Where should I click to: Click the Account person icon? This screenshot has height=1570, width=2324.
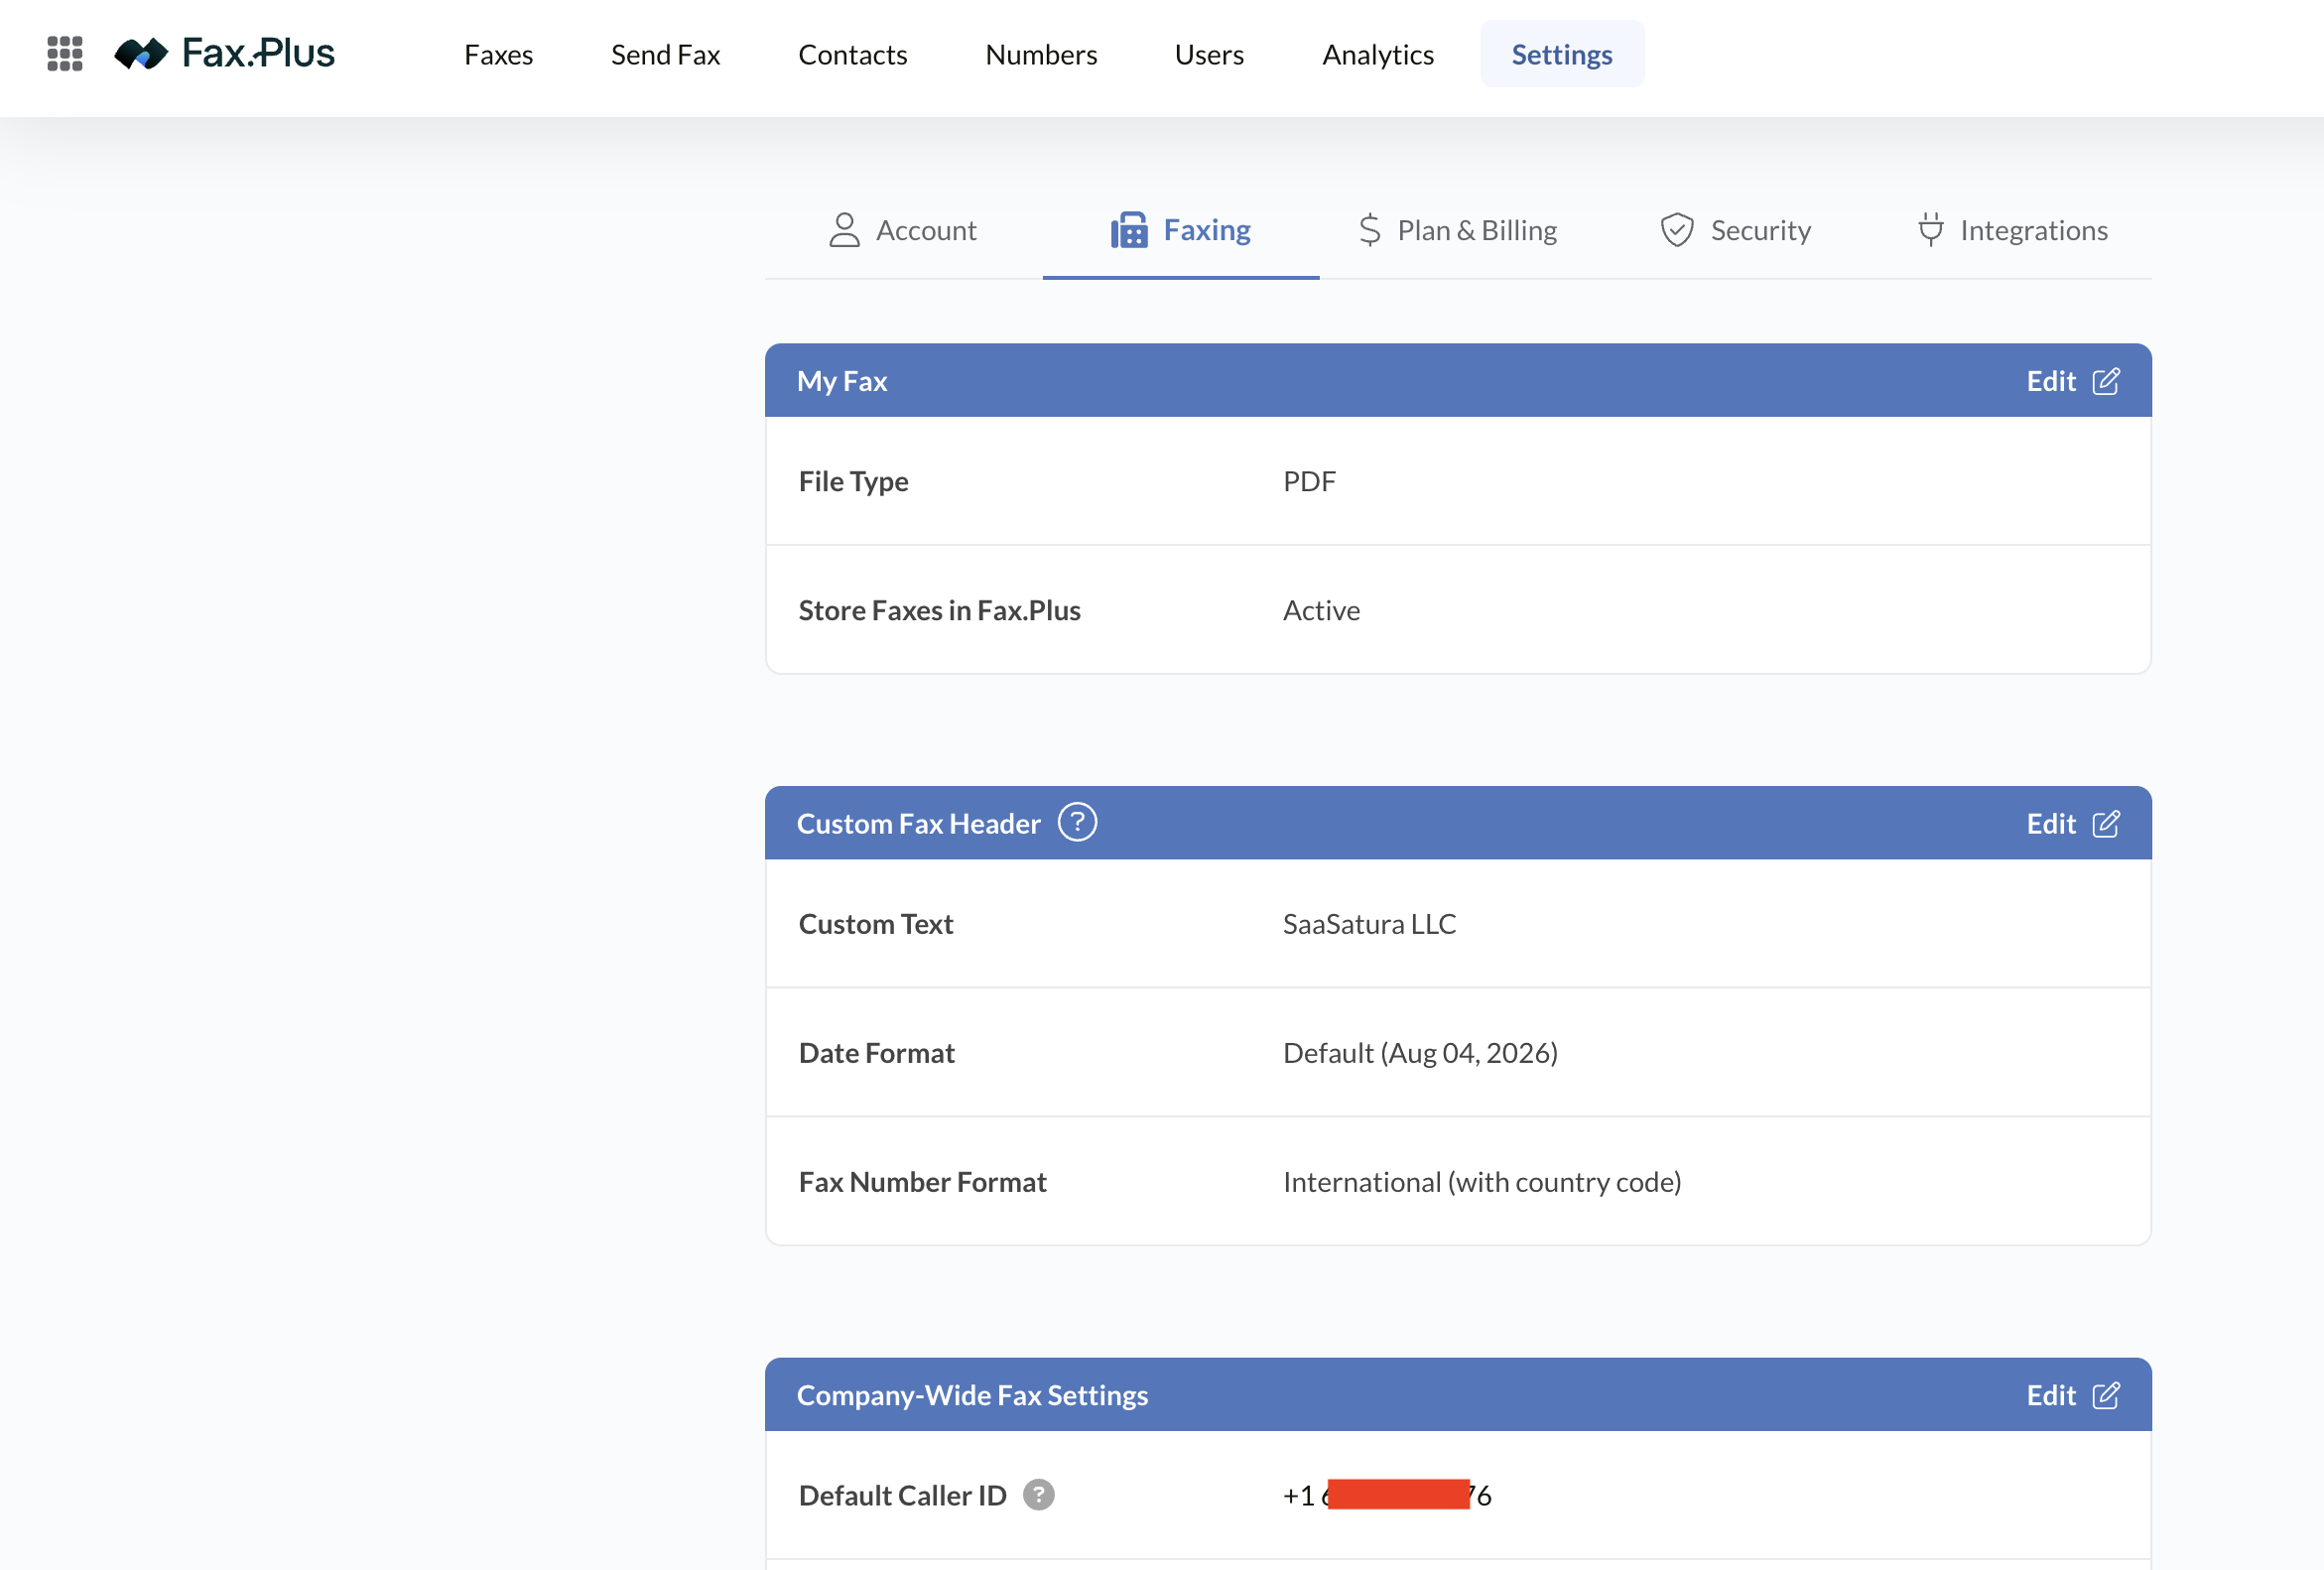[x=844, y=230]
